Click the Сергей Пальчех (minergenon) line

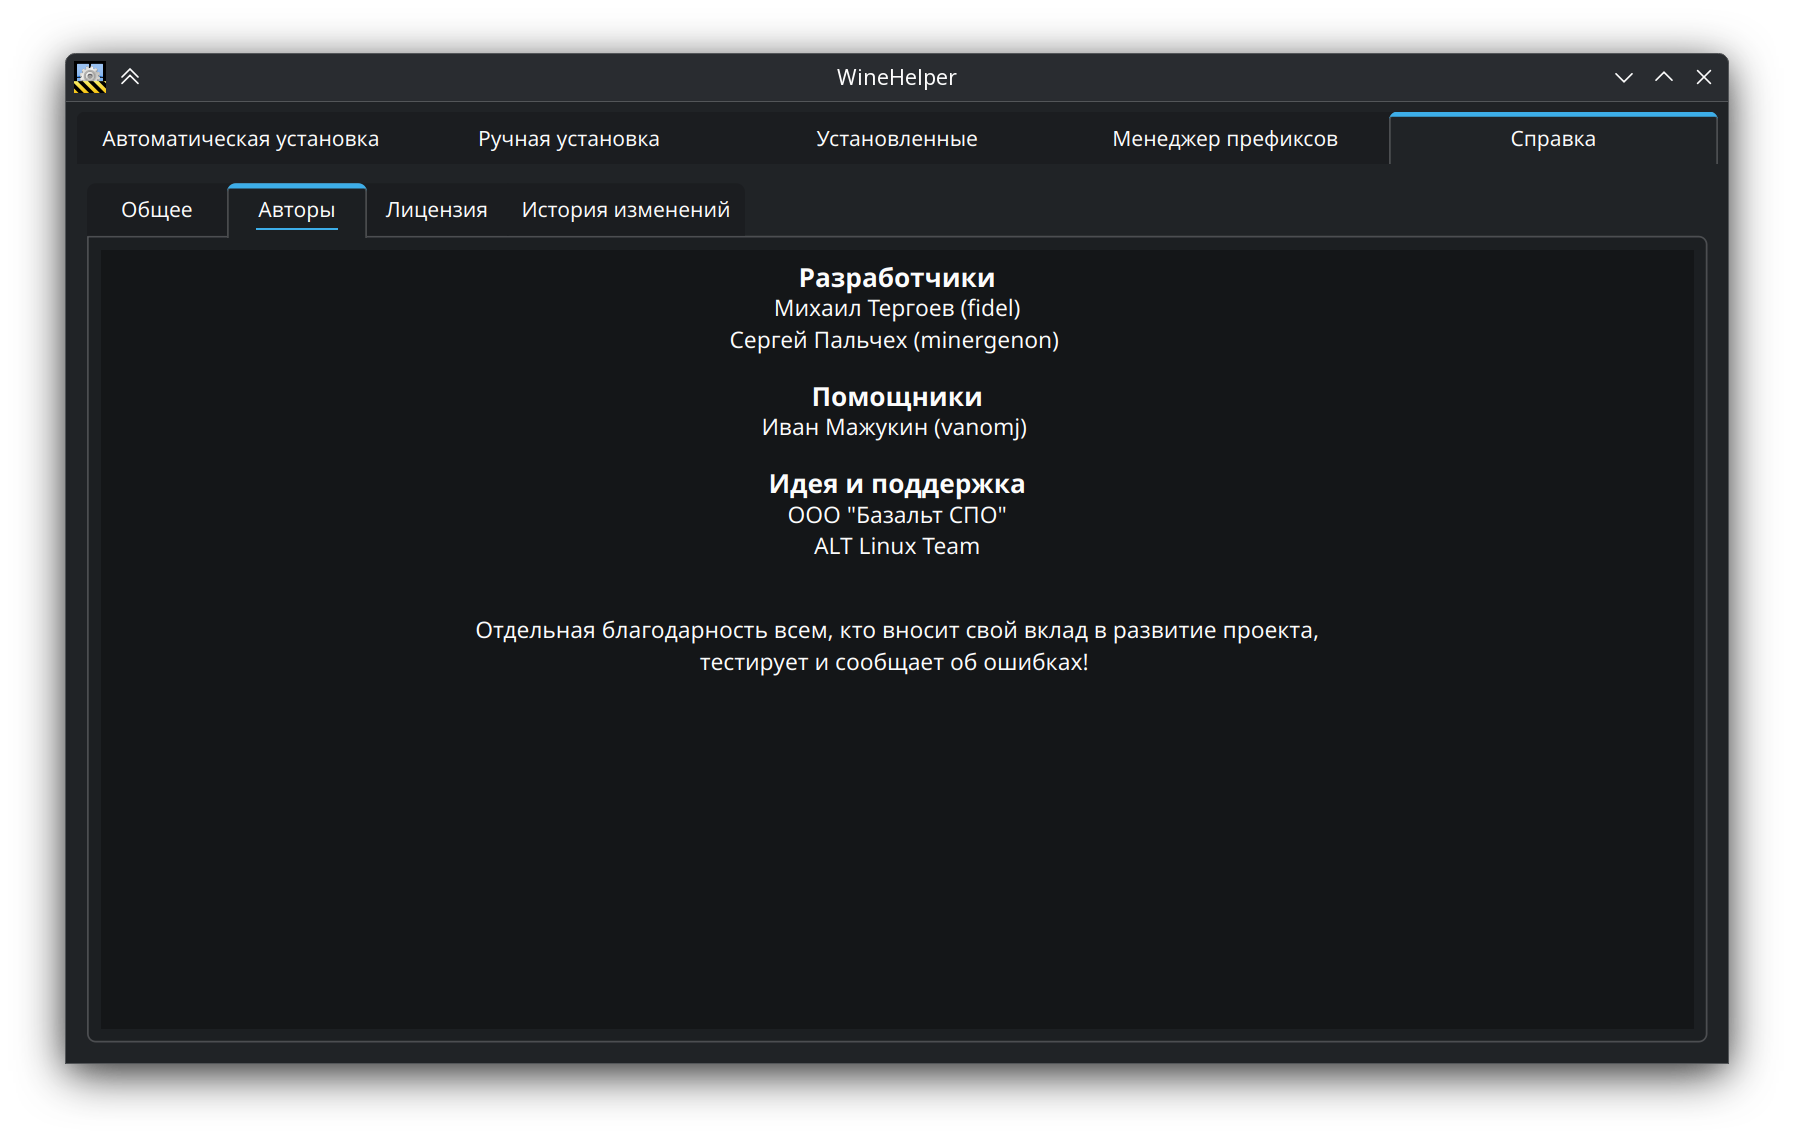(894, 340)
